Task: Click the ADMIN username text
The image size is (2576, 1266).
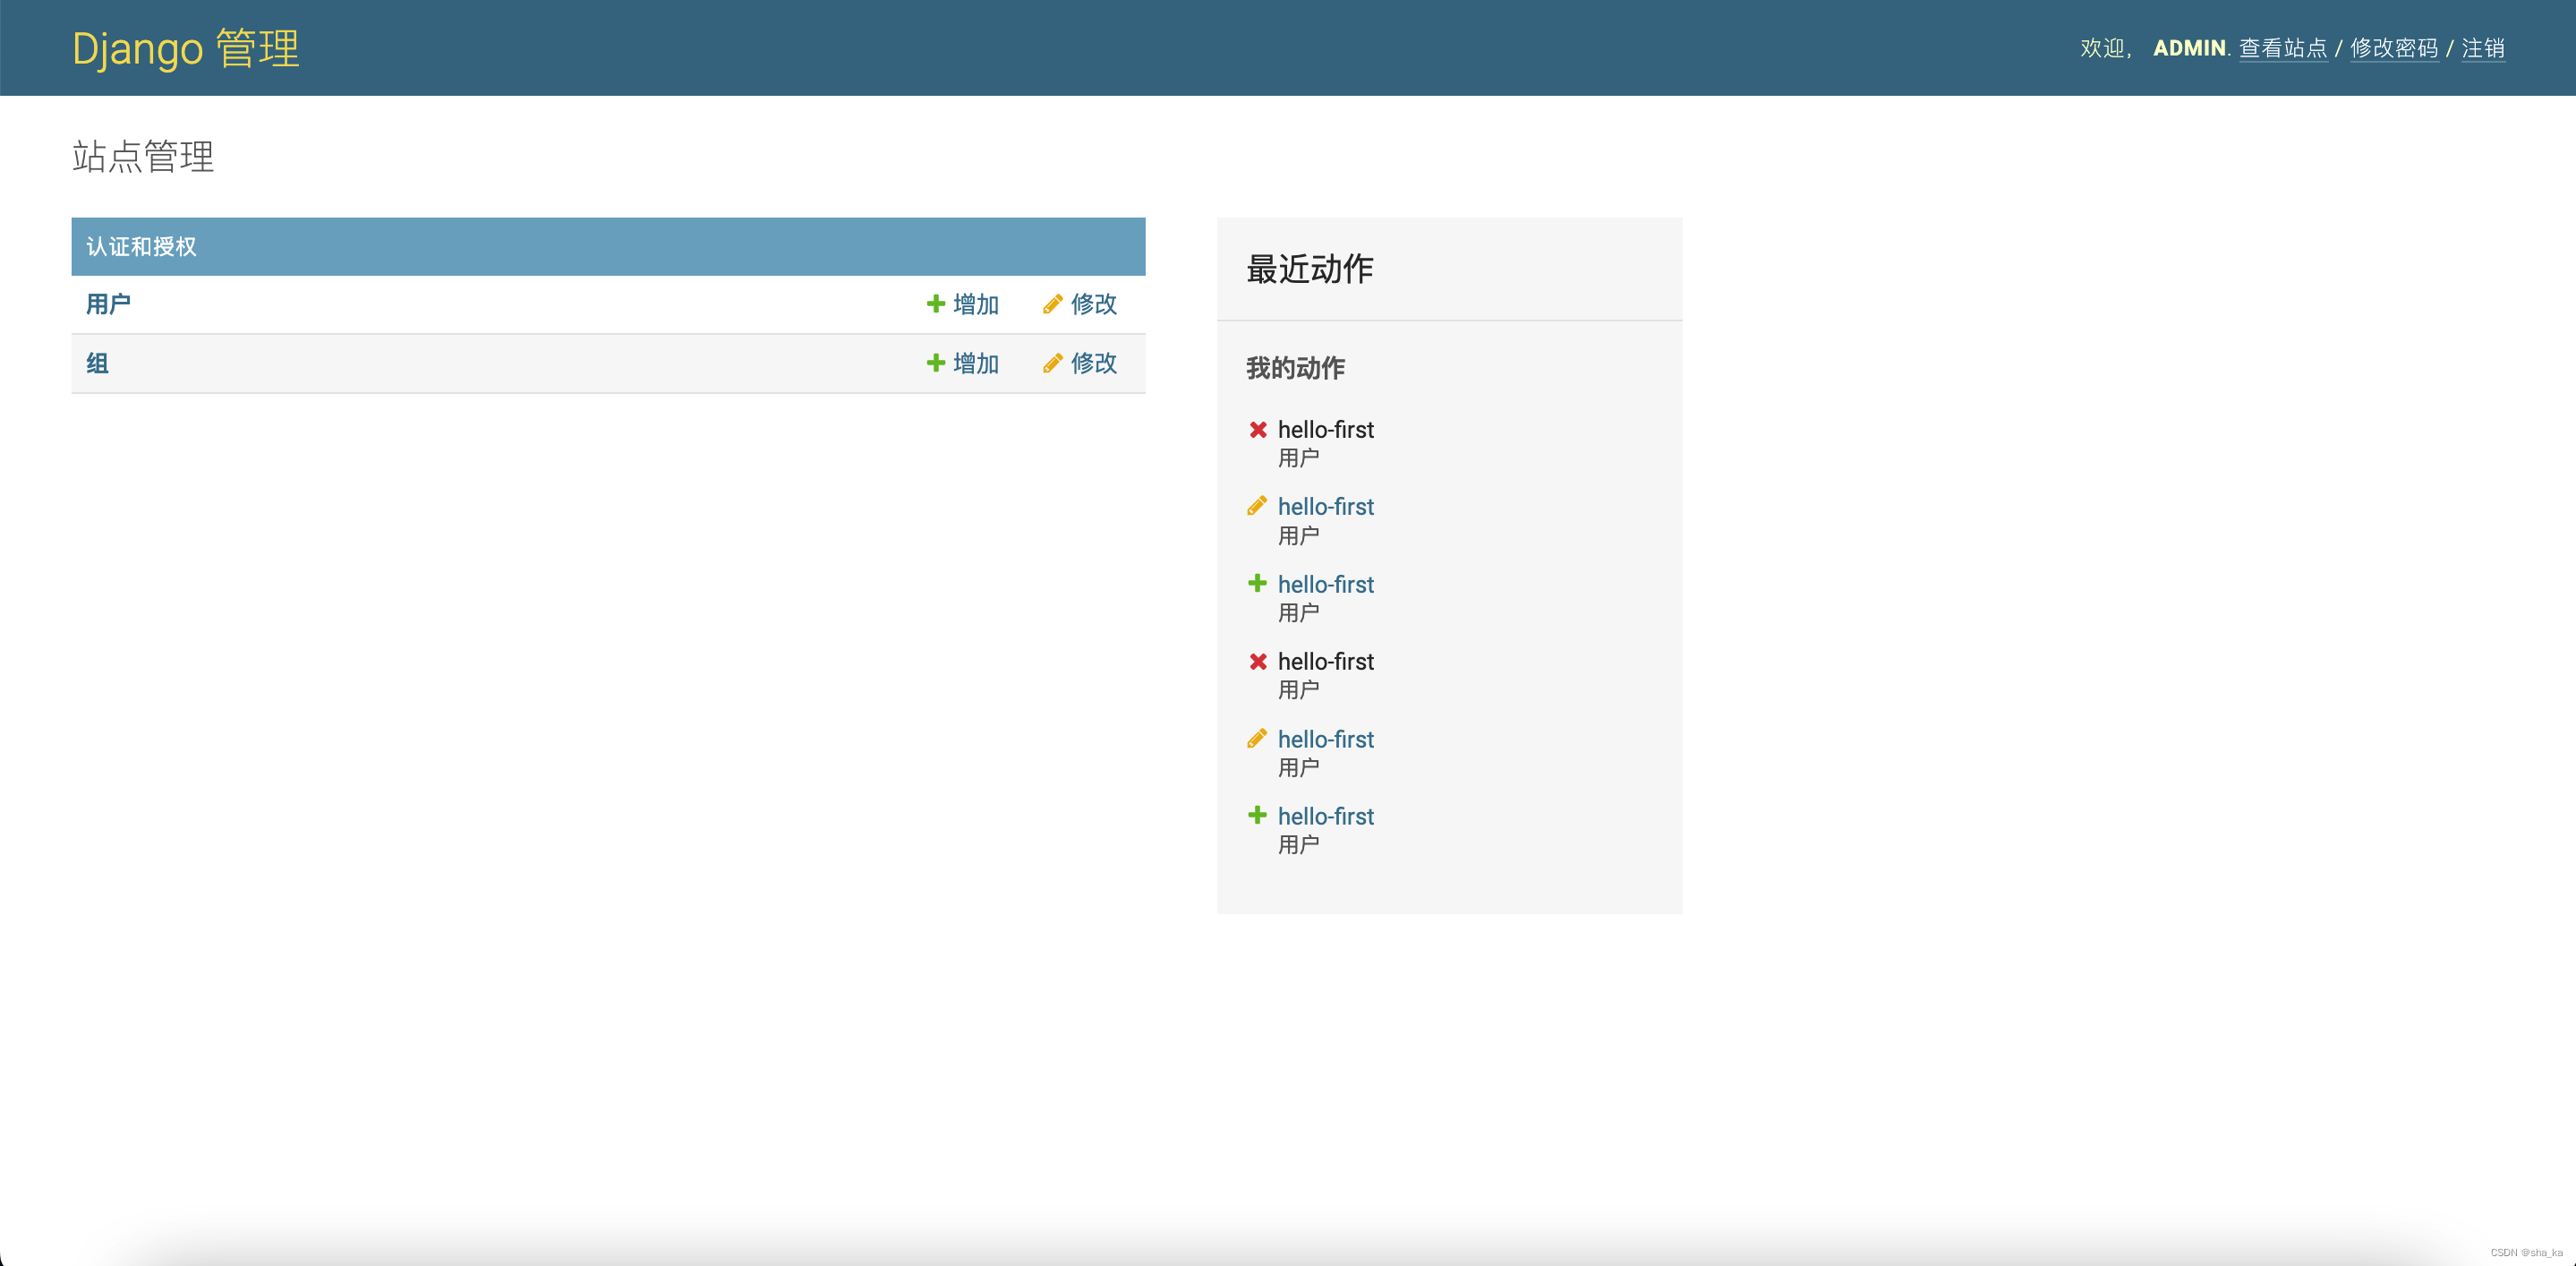Action: click(x=2189, y=48)
